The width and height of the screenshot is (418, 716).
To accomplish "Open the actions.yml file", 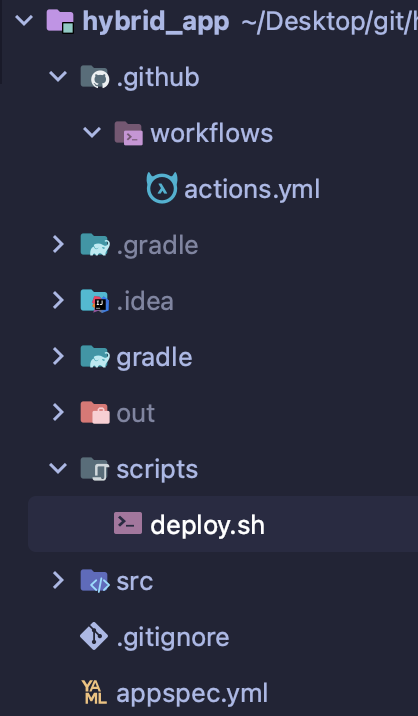I will (x=252, y=189).
